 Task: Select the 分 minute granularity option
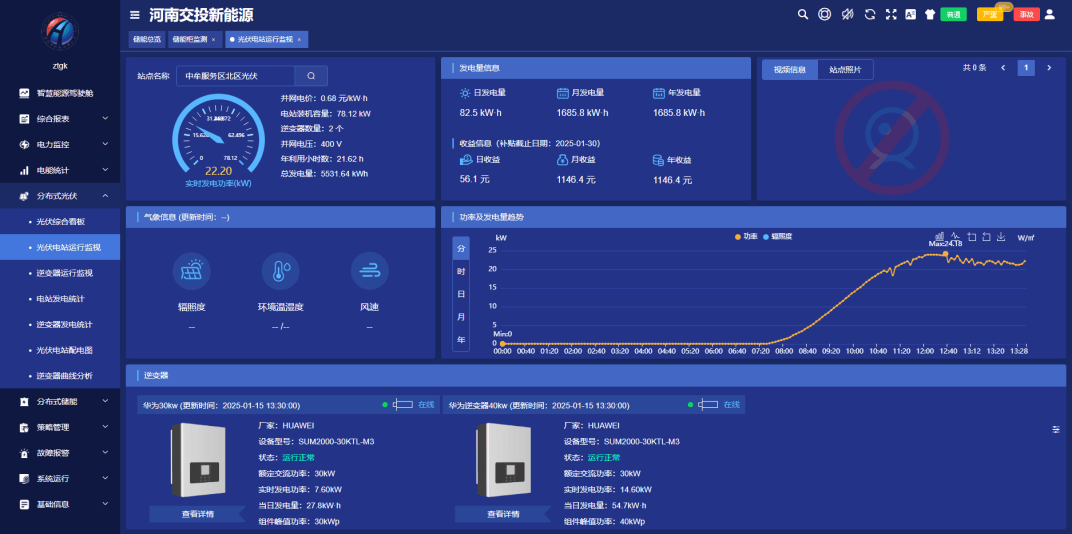(x=461, y=248)
